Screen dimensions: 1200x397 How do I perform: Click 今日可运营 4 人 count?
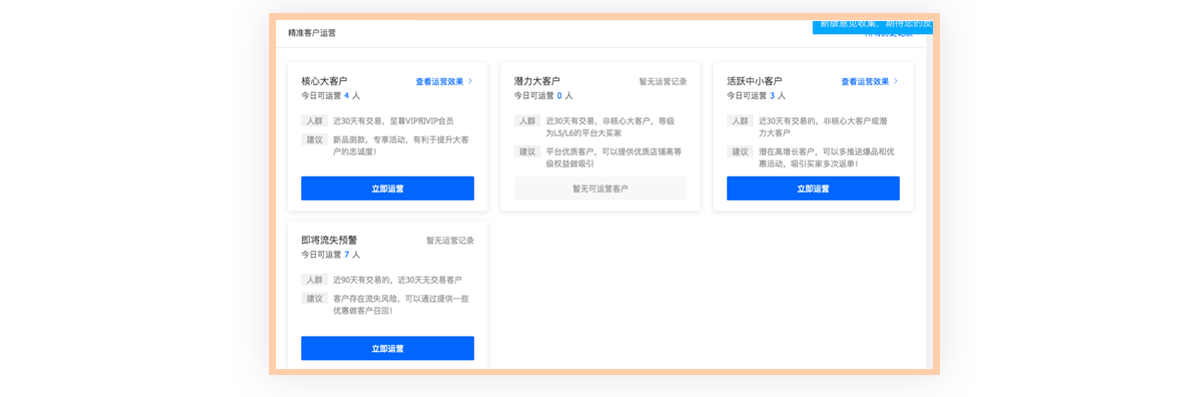tap(331, 96)
